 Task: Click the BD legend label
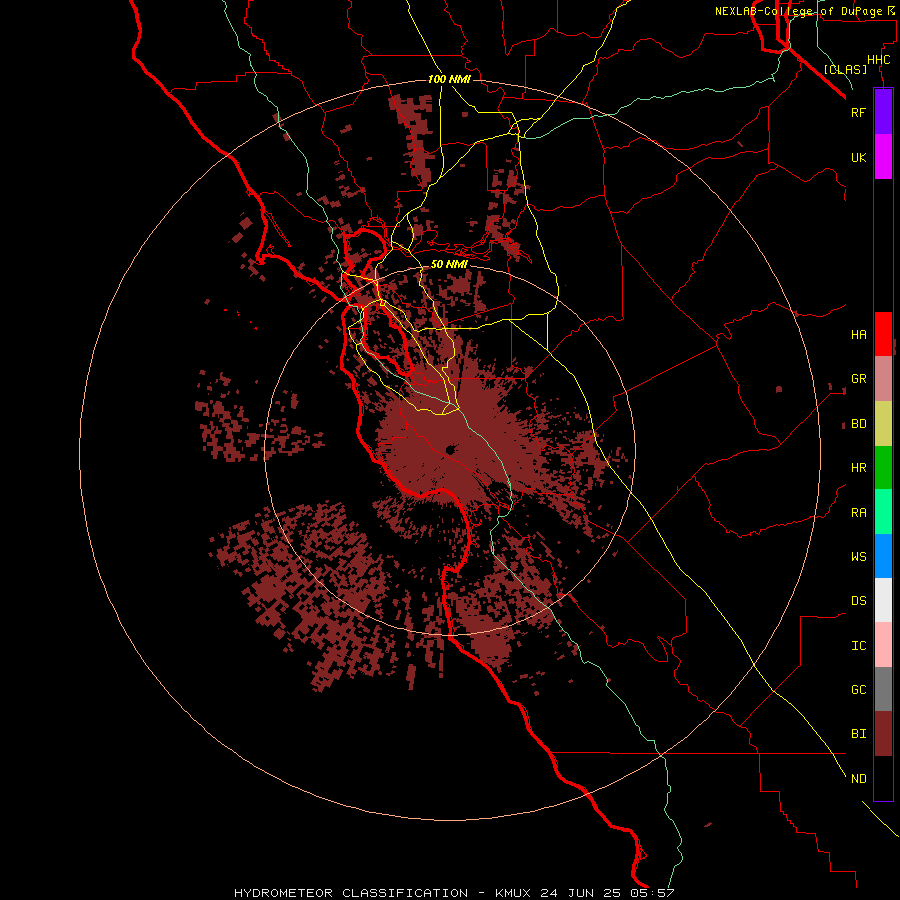[x=858, y=424]
